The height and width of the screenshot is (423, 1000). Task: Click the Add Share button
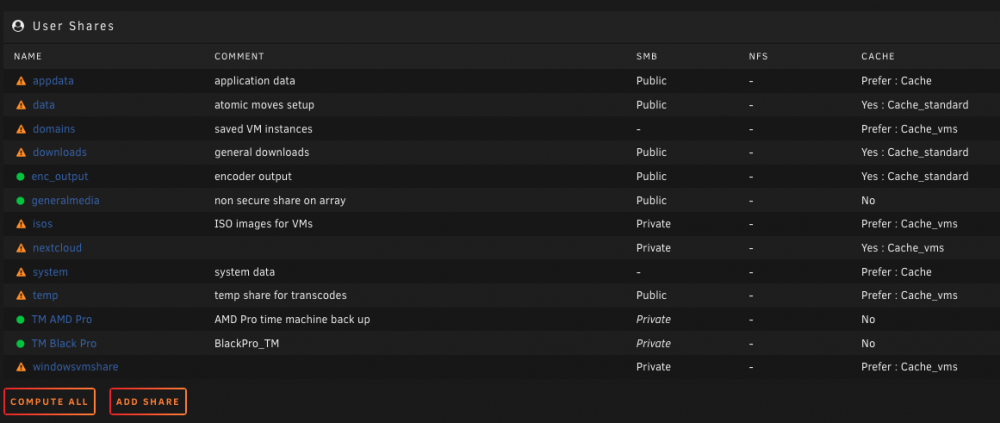pyautogui.click(x=148, y=402)
